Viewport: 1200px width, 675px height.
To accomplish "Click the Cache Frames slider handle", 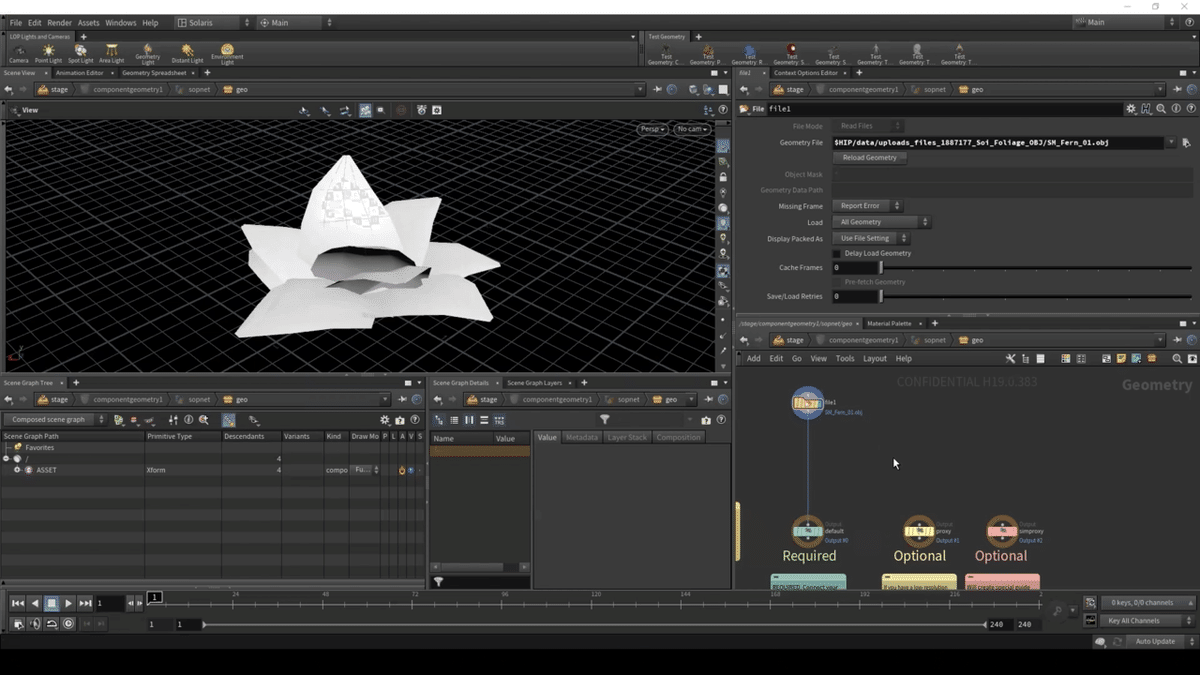I will pos(880,268).
